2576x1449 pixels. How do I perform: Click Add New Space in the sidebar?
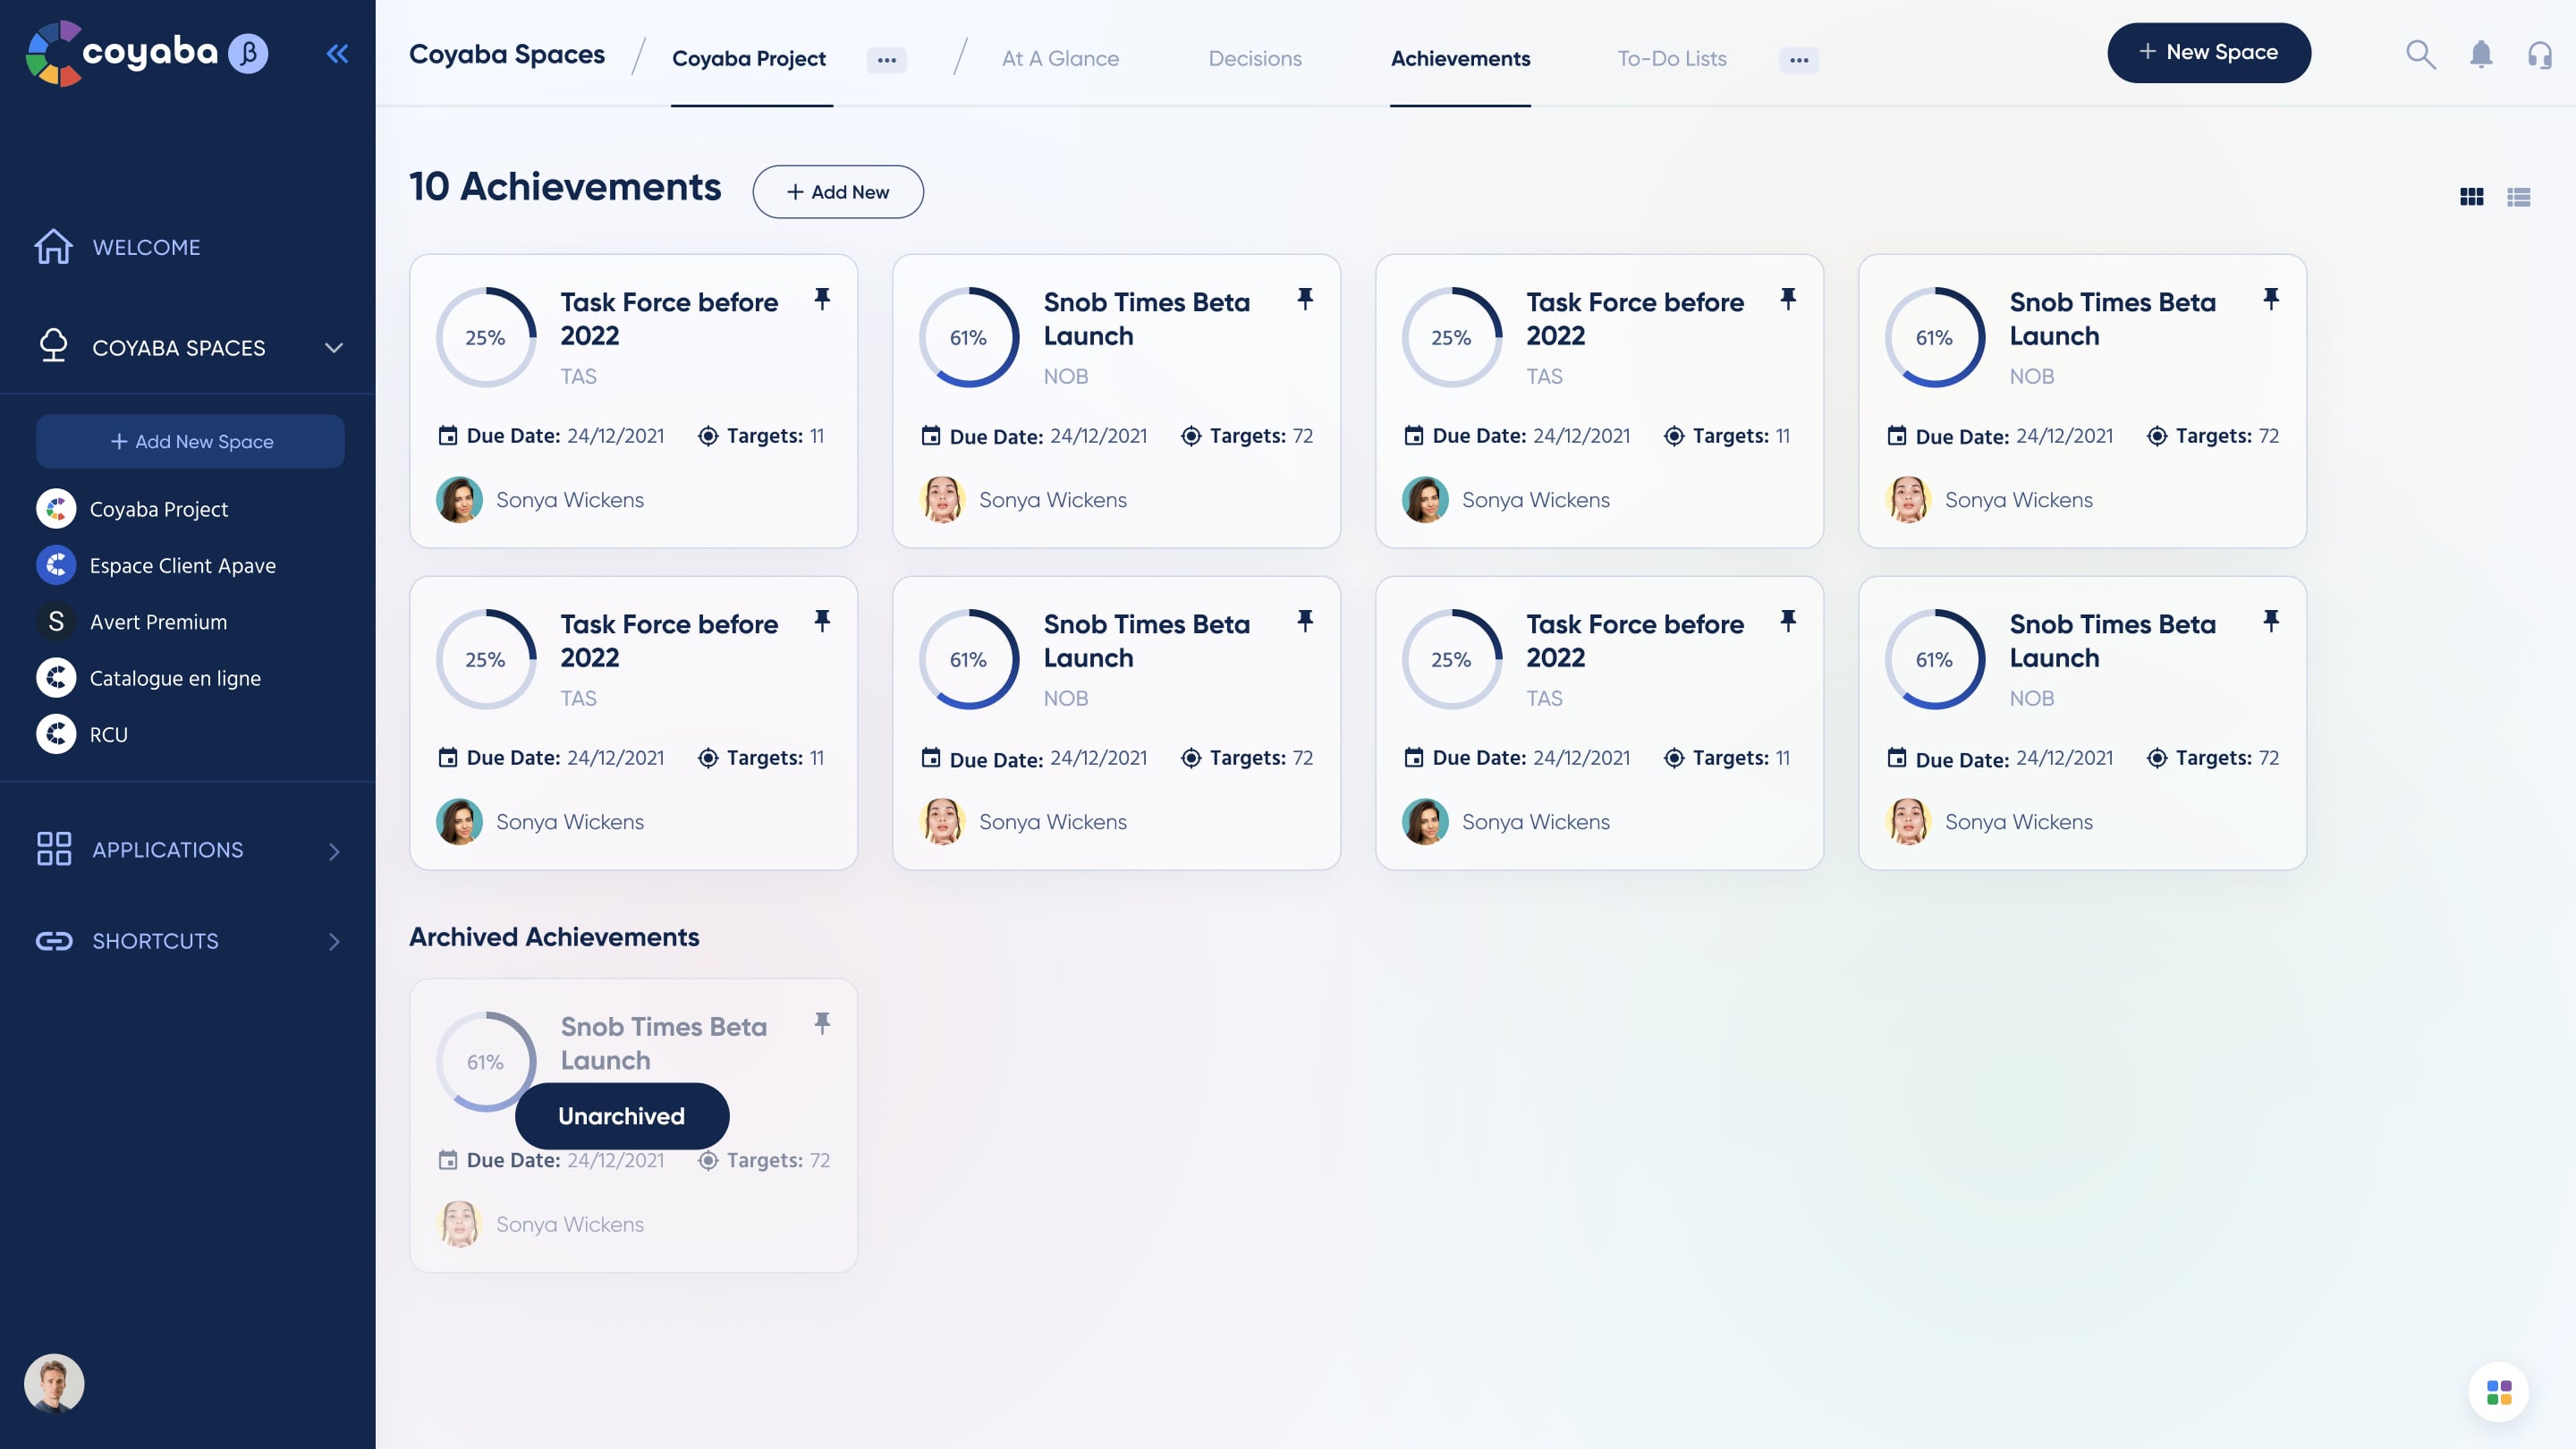click(190, 441)
